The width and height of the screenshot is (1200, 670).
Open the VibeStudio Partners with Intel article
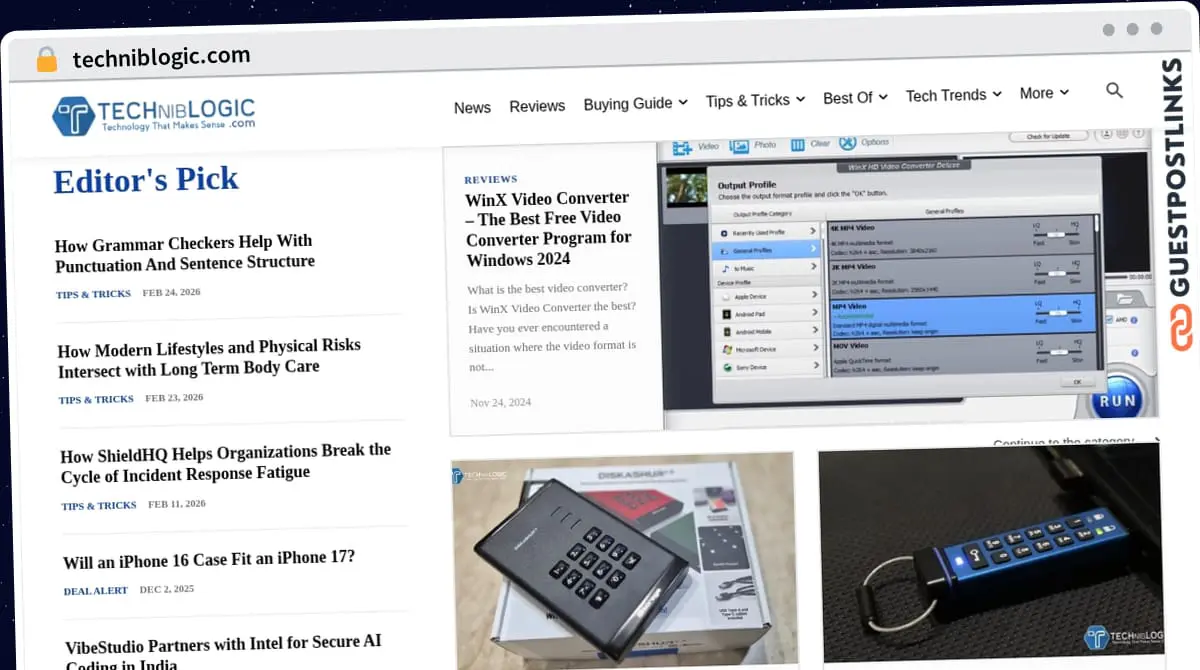click(224, 650)
